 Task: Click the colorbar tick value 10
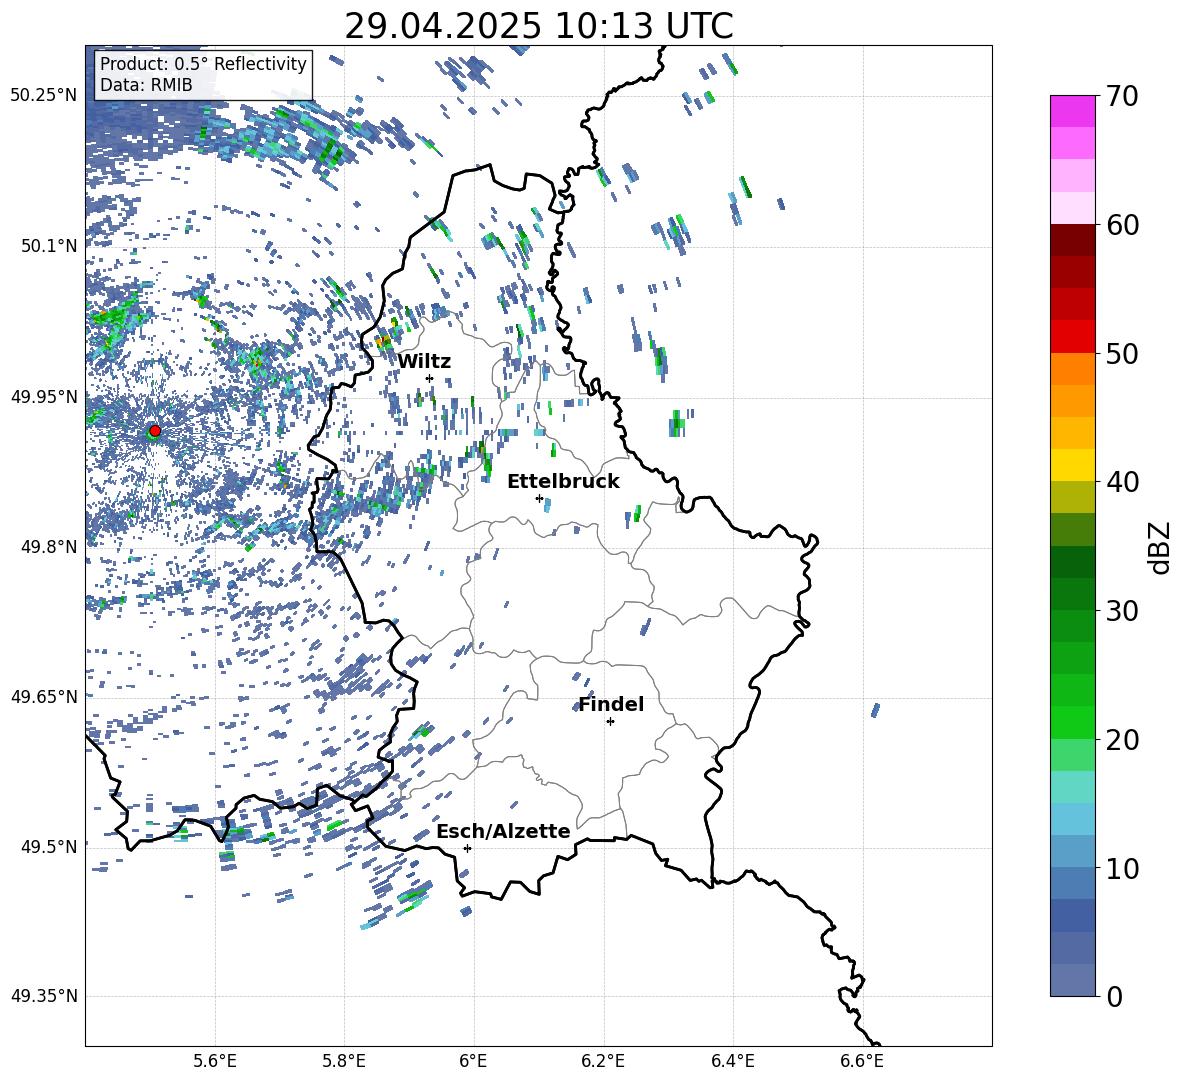(x=1121, y=868)
